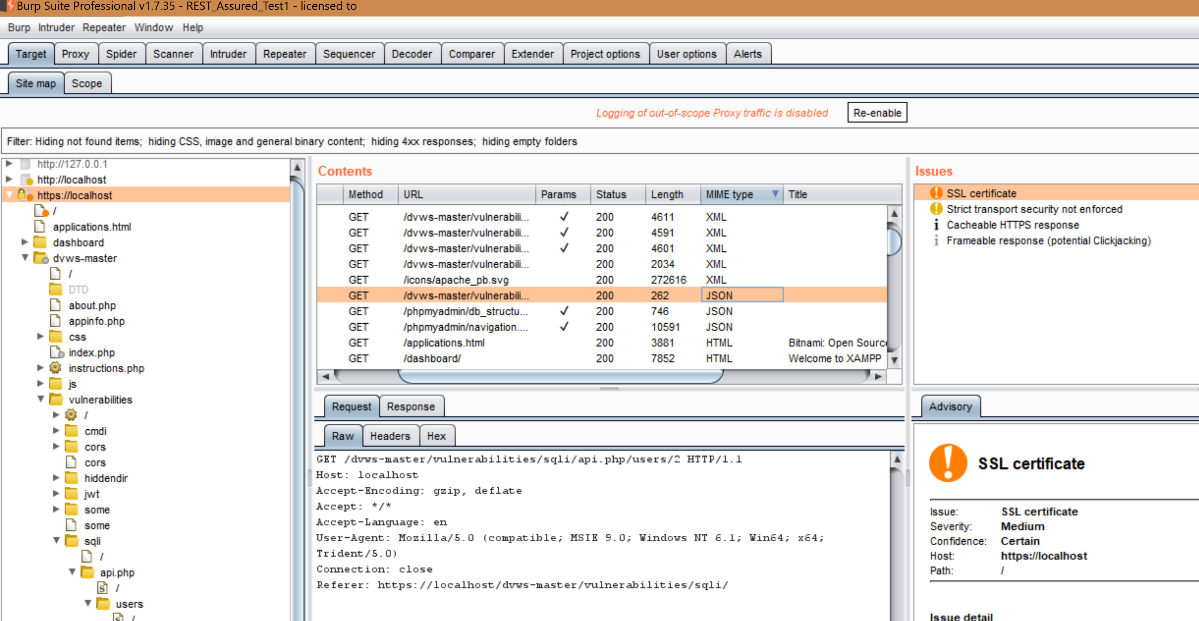The height and width of the screenshot is (621, 1199).
Task: Click the js folder icon
Action: (x=56, y=384)
